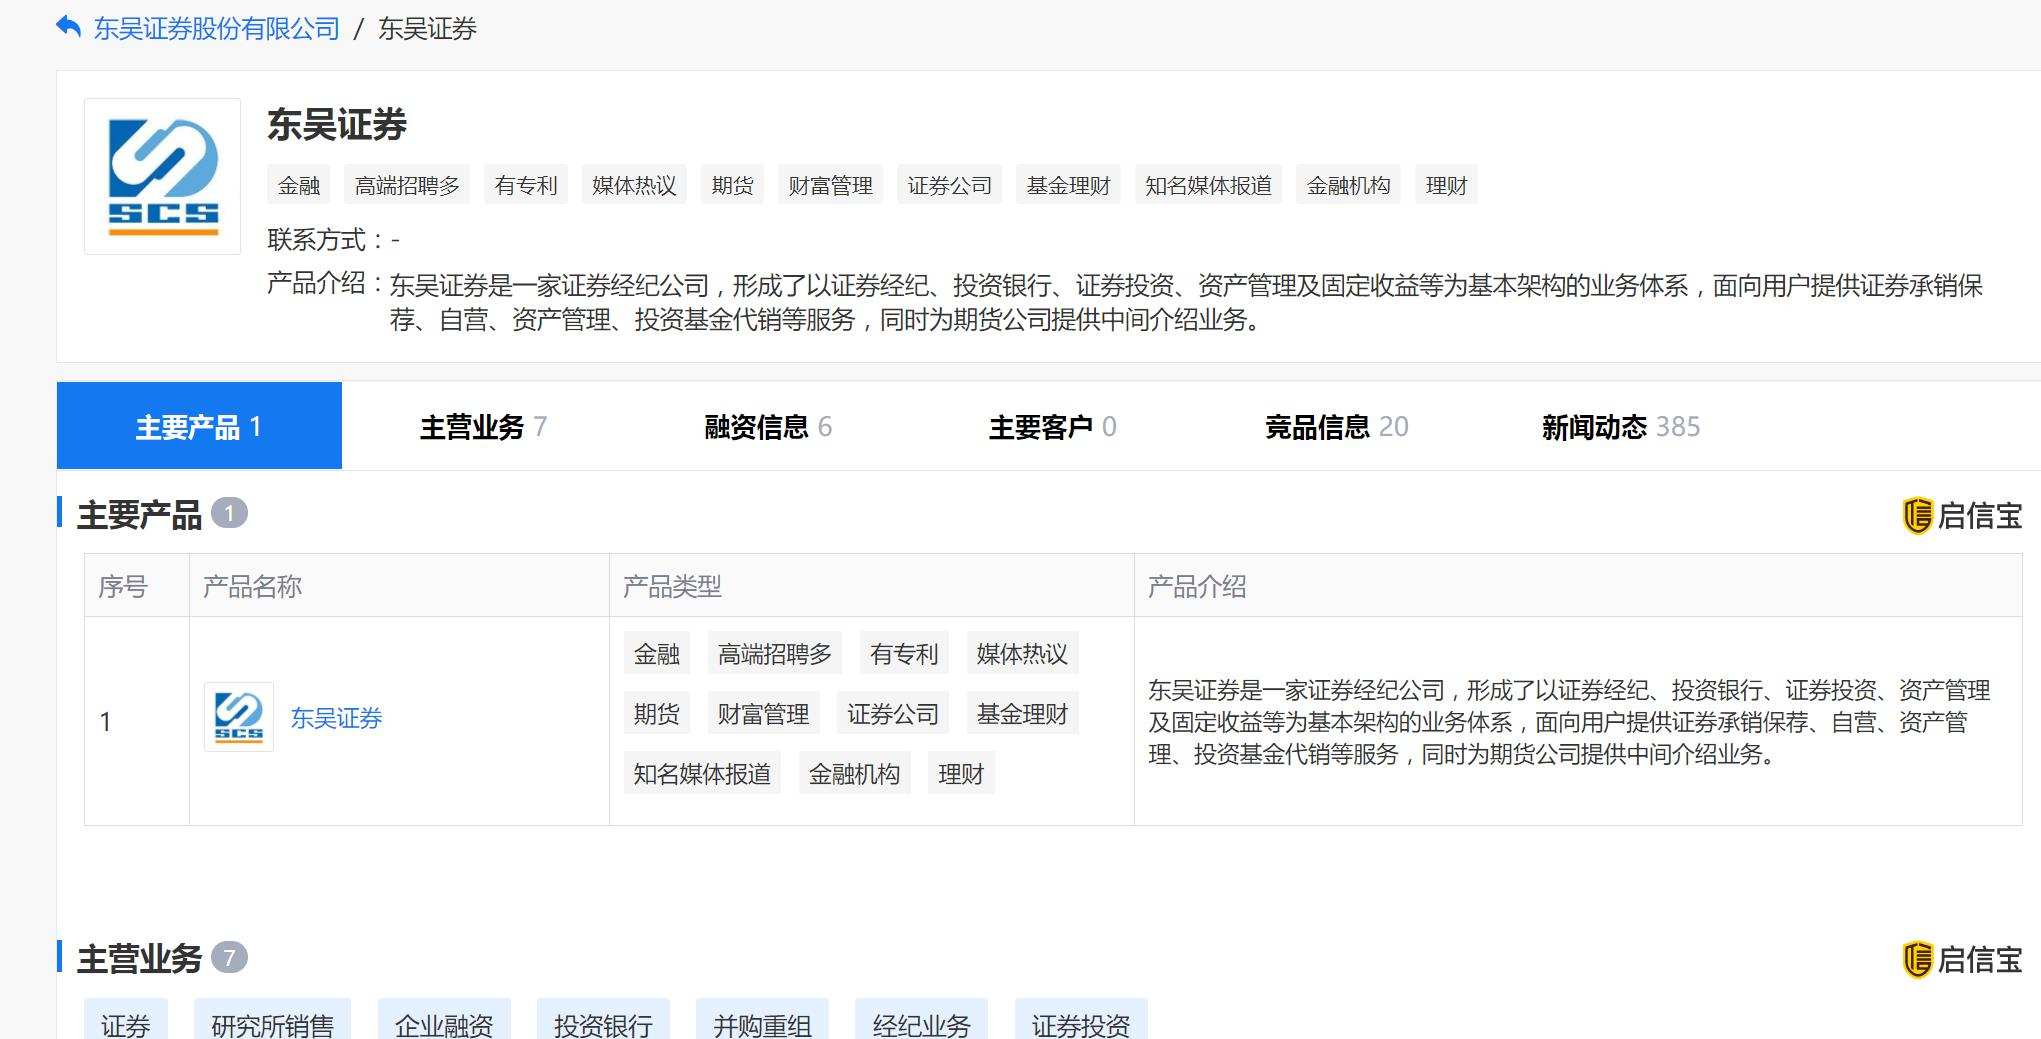The height and width of the screenshot is (1039, 2041).
Task: Click the 东吴证券 company title heading
Action: coord(337,124)
